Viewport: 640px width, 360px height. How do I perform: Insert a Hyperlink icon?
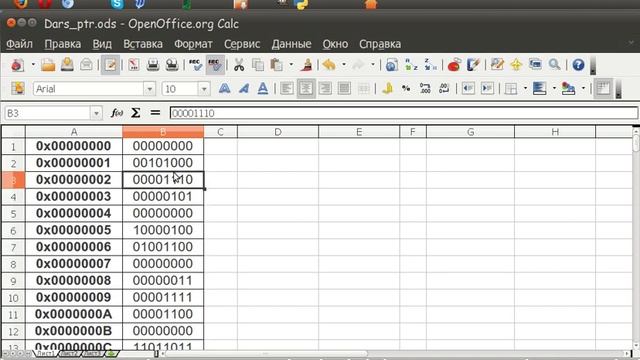[392, 65]
